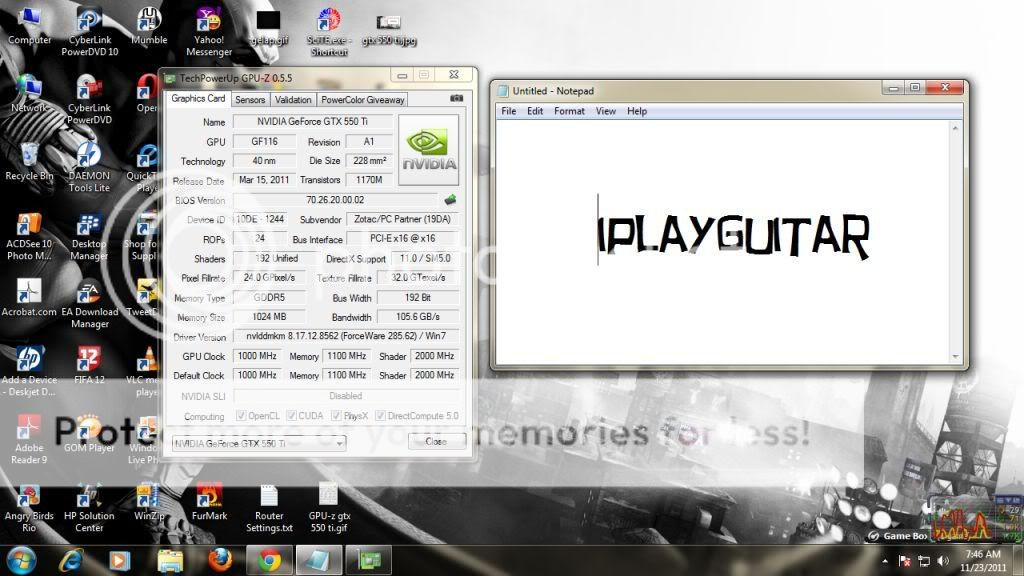Toggle the CUDA checkbox in GPU-Z

(291, 416)
